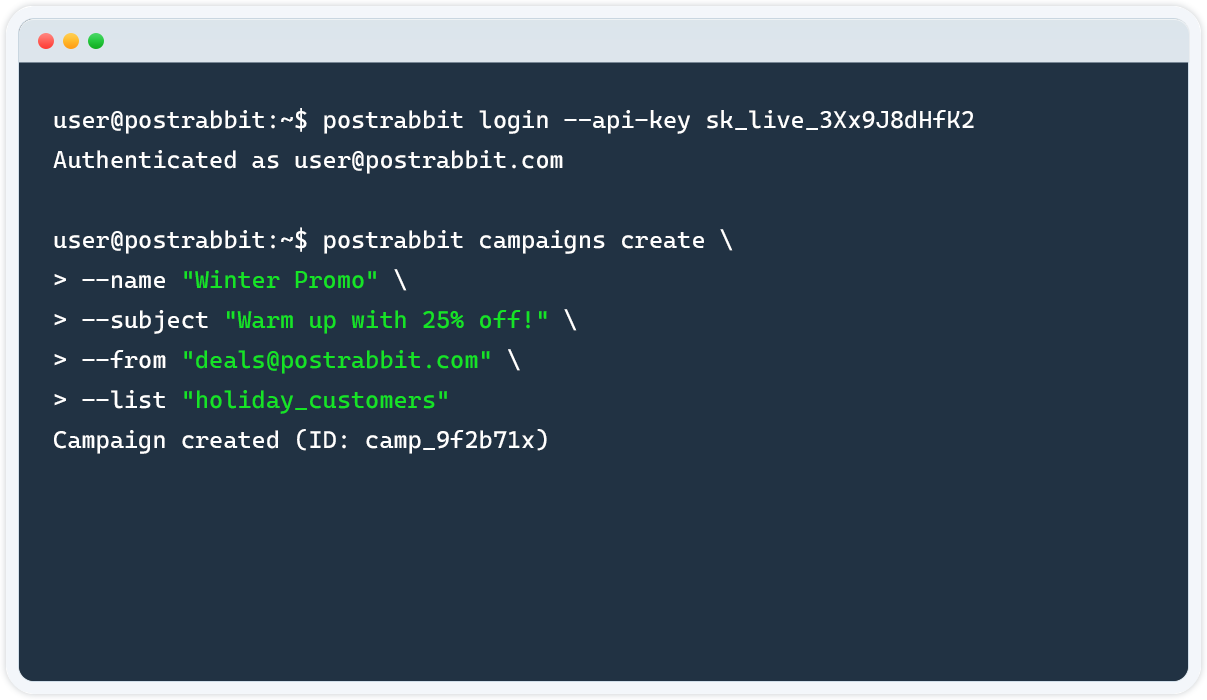Click the "deals@postrabbit.com" sender address
Screen dimensions: 1207x700
click(337, 361)
